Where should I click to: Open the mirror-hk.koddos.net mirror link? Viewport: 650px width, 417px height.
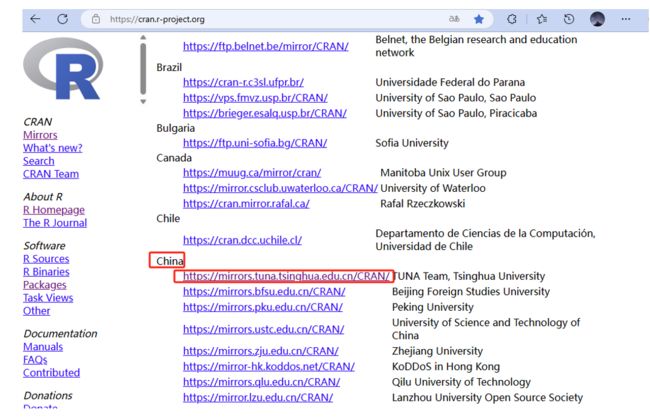[269, 367]
